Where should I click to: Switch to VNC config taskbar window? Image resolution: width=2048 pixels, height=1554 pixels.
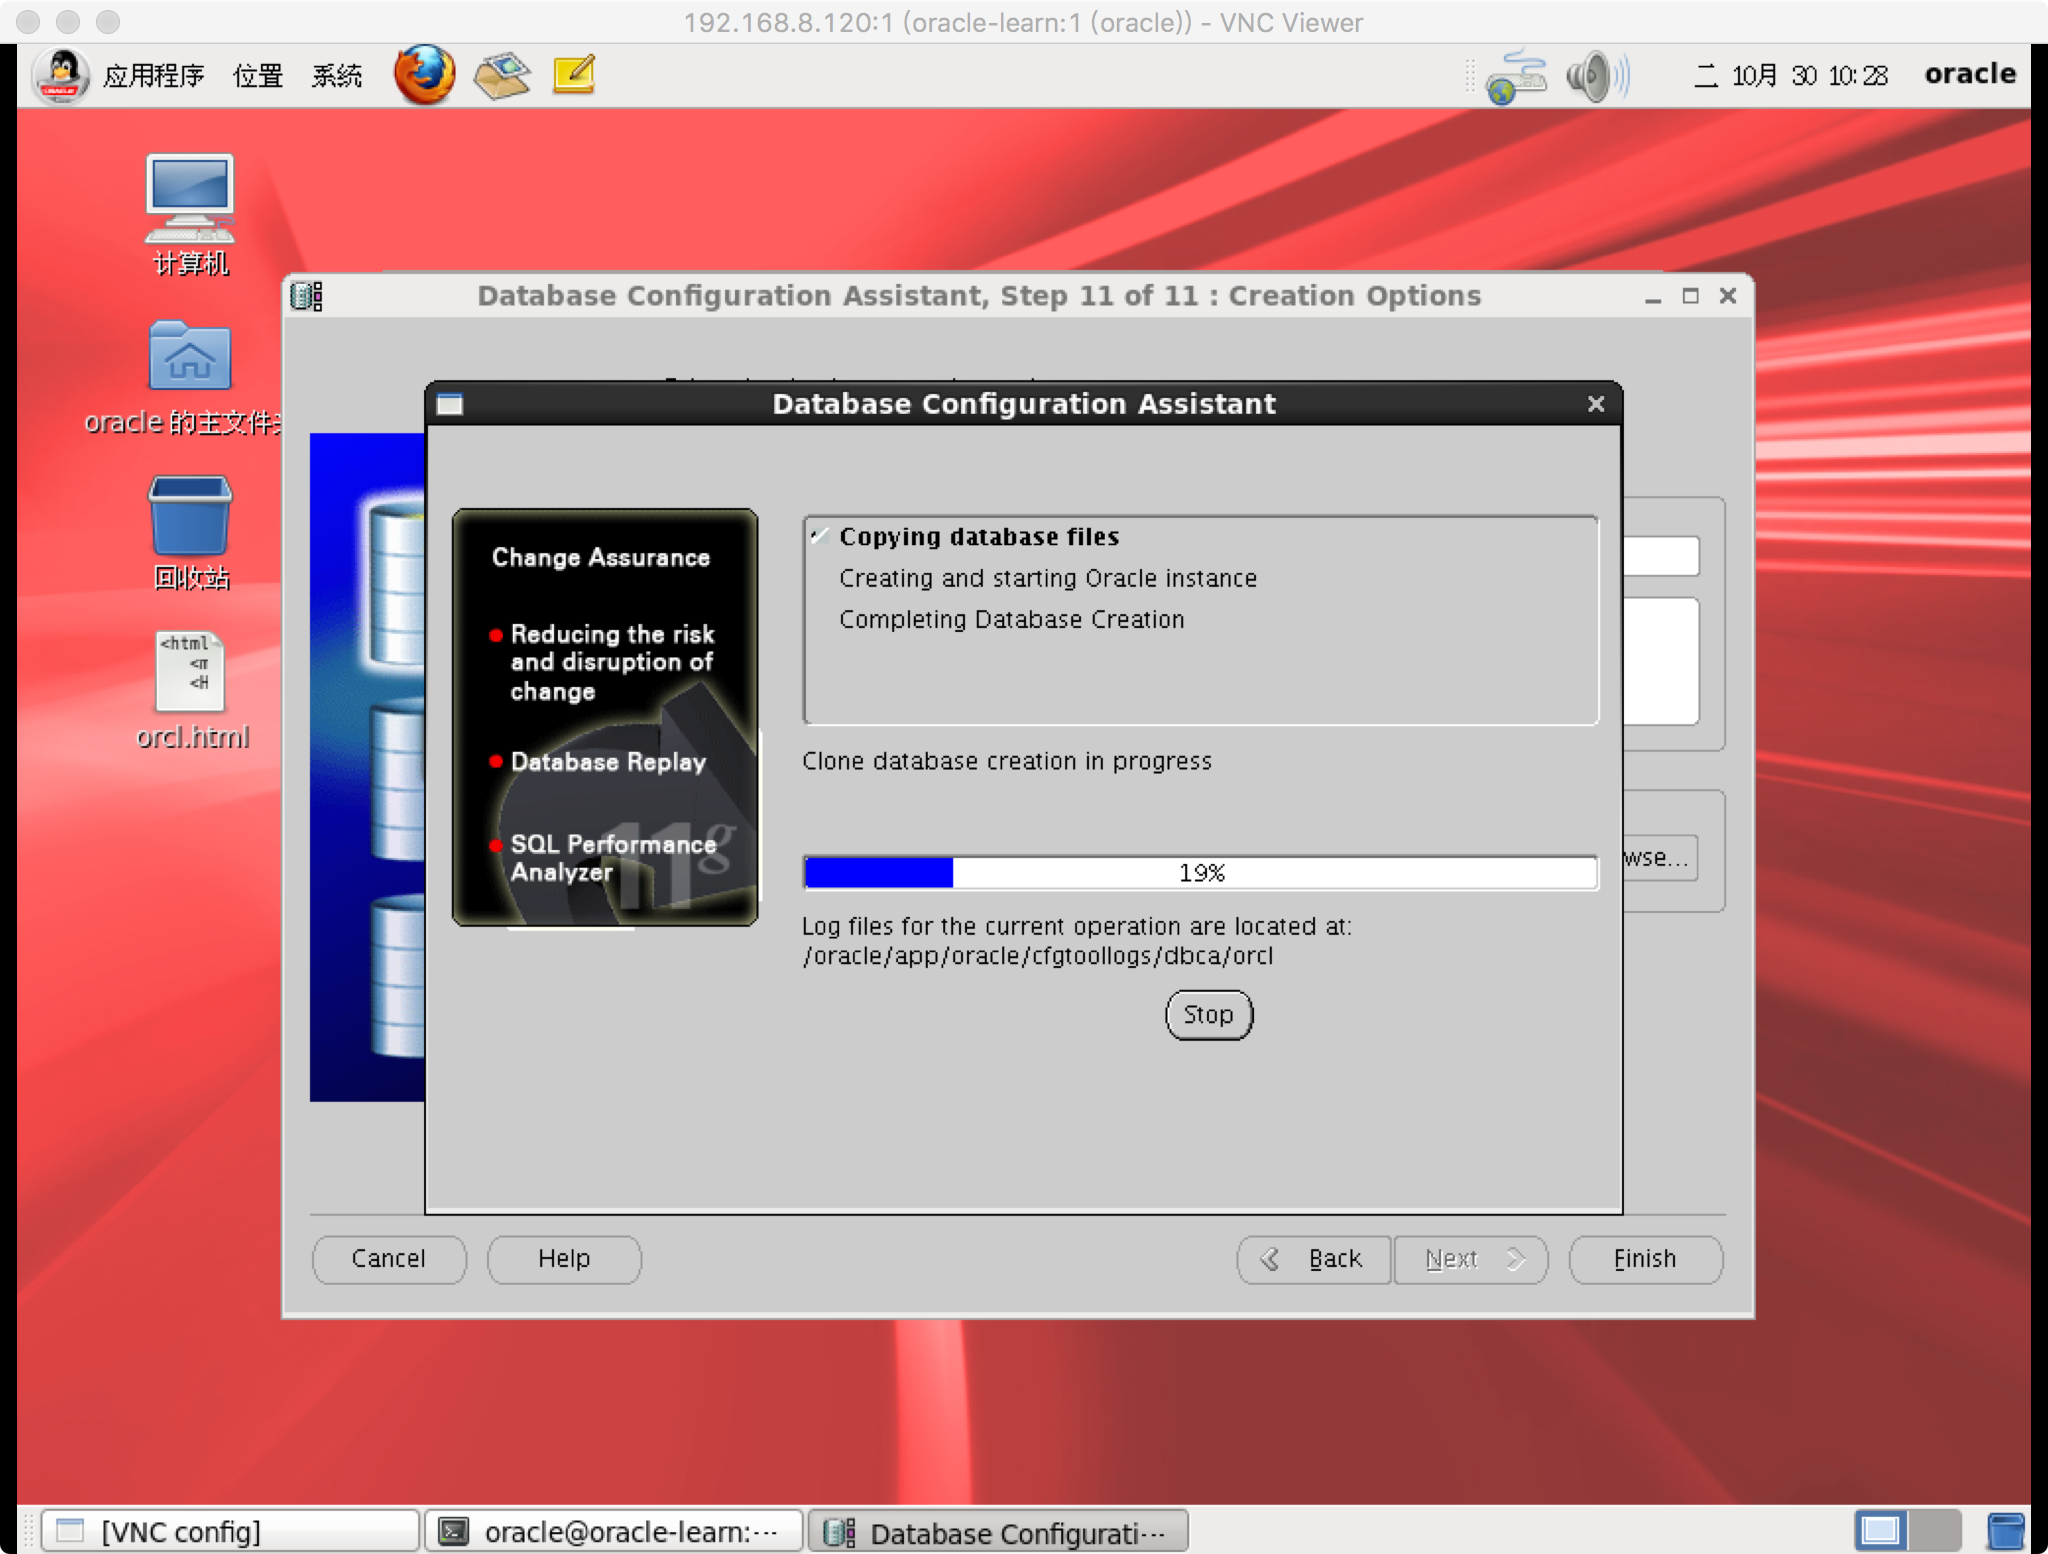click(229, 1531)
